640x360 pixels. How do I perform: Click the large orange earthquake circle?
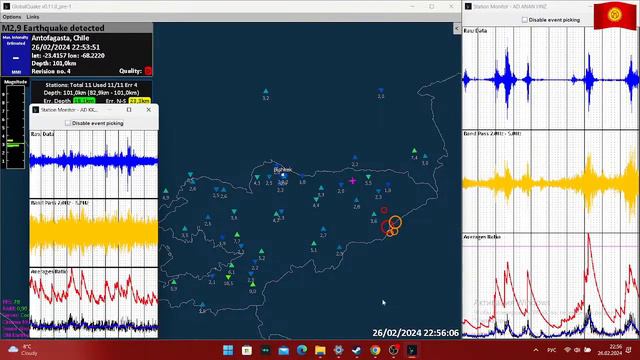click(395, 222)
